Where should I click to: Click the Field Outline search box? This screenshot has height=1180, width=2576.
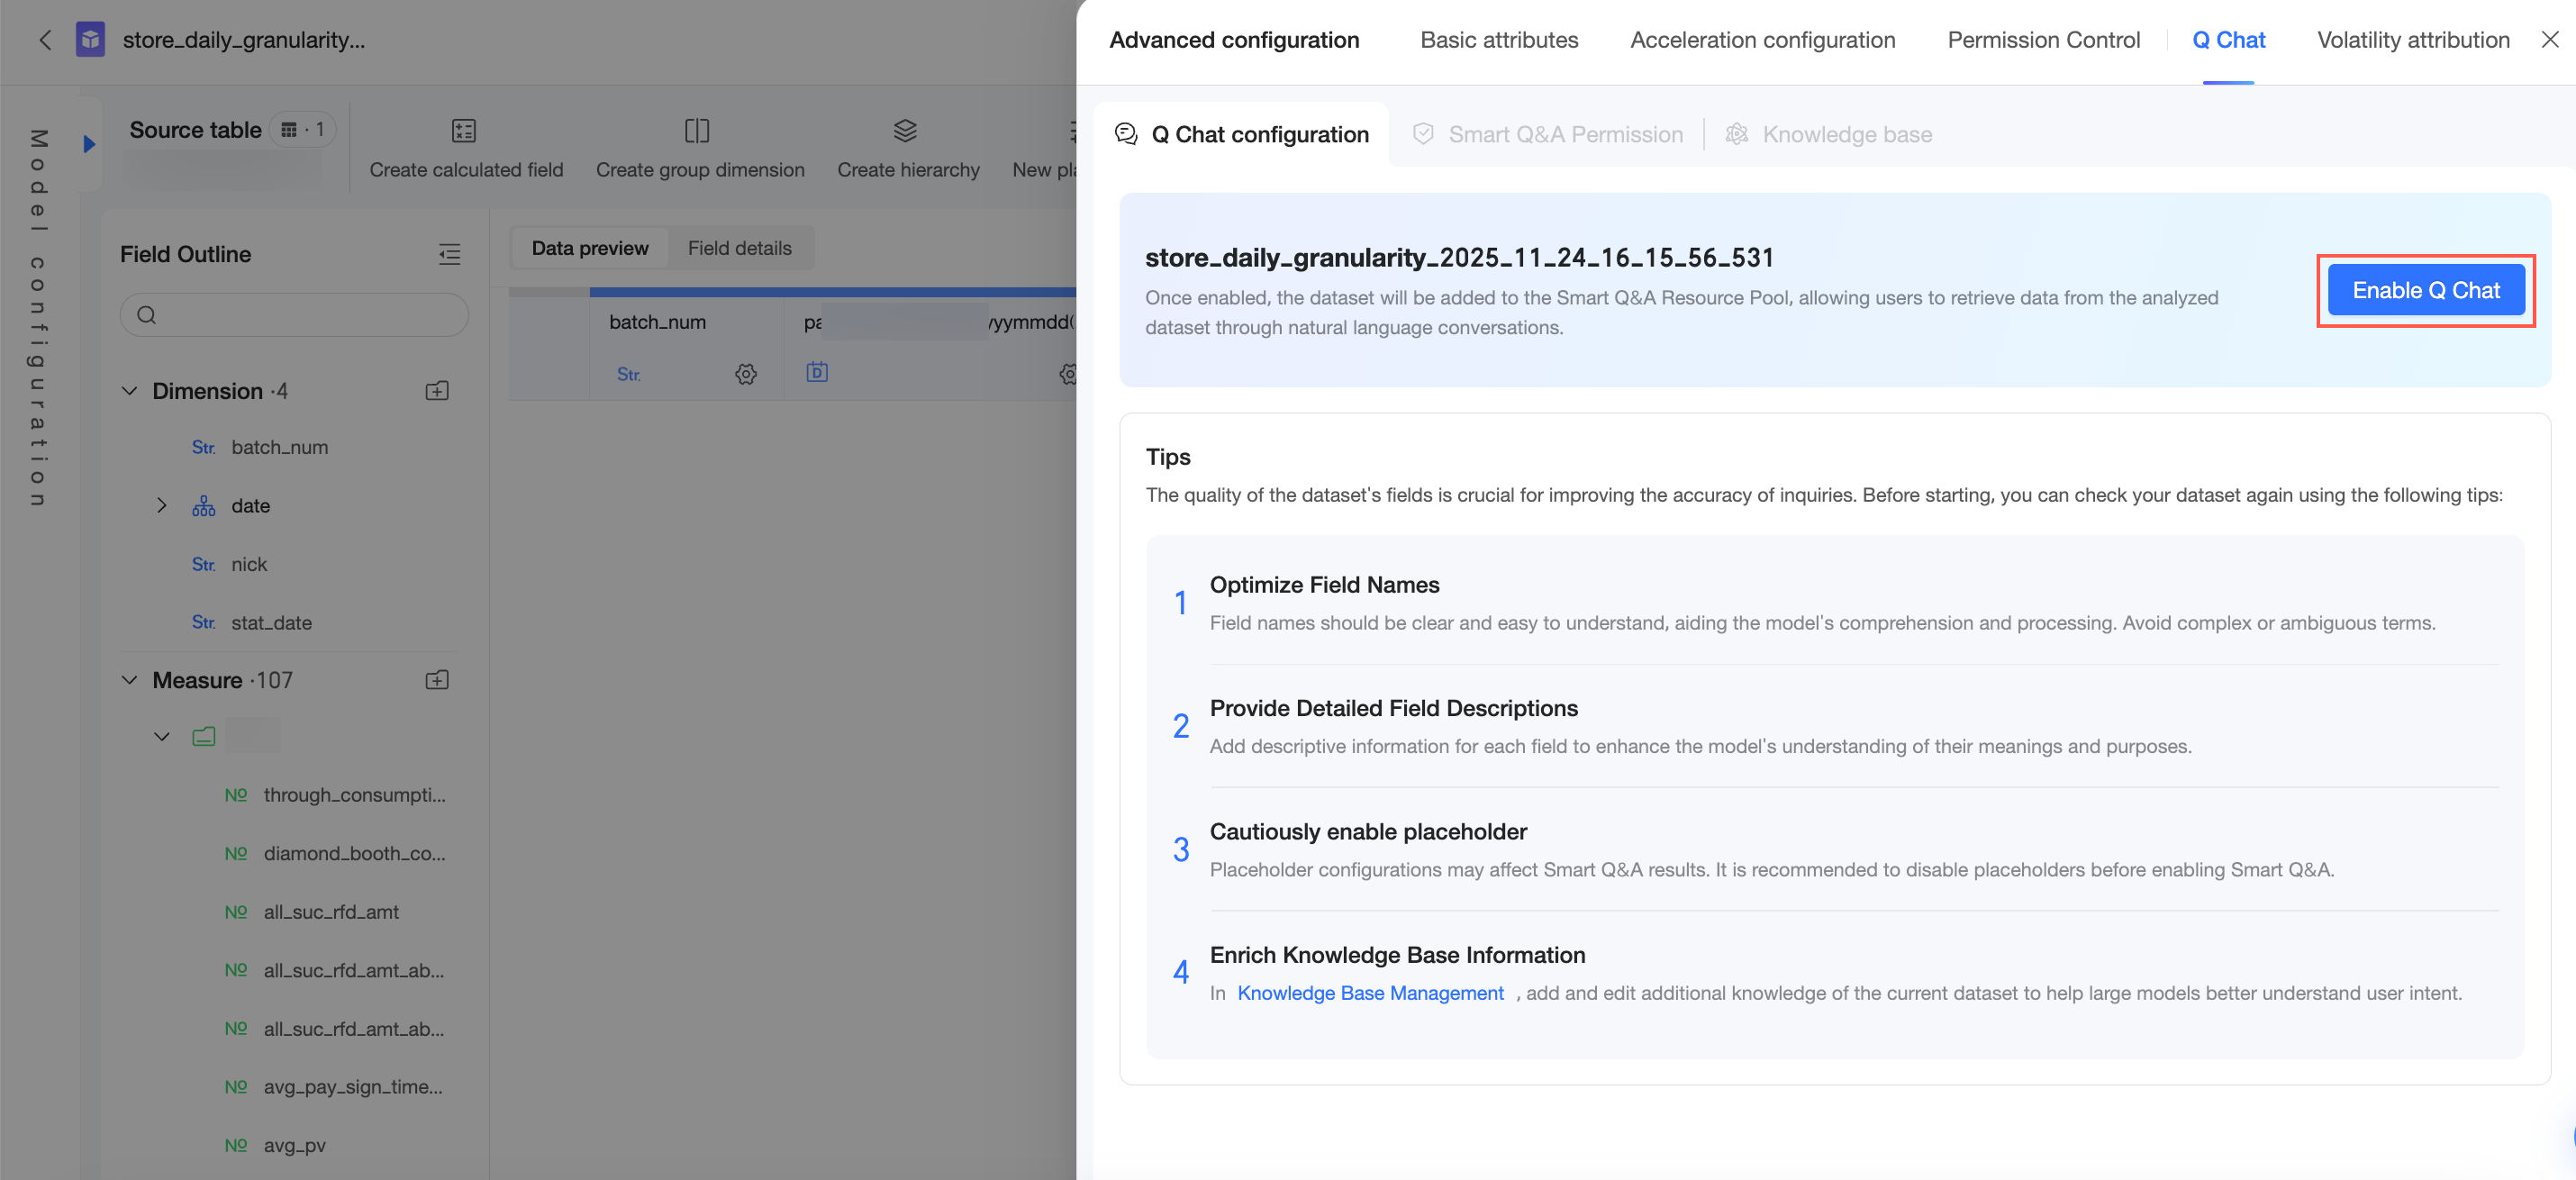click(294, 315)
